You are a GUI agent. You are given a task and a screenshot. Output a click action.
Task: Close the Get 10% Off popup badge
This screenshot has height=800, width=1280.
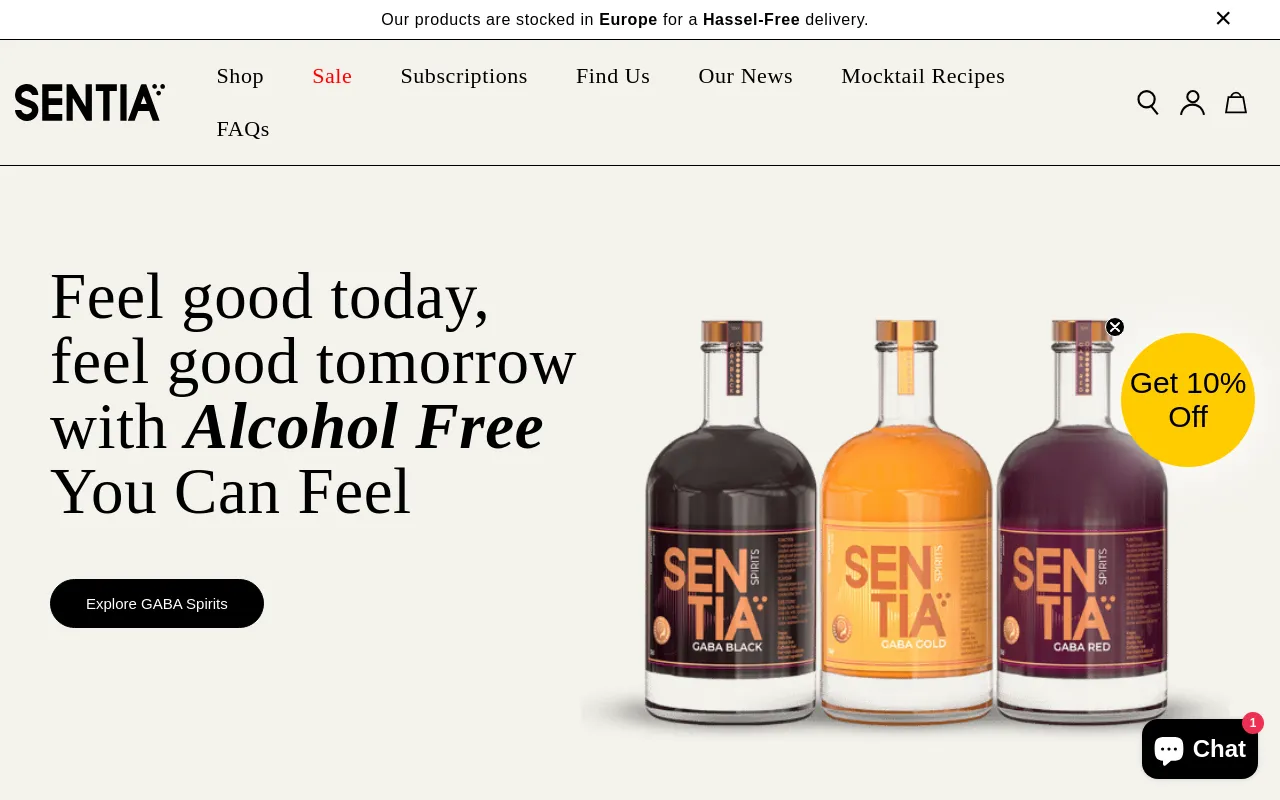(1115, 327)
